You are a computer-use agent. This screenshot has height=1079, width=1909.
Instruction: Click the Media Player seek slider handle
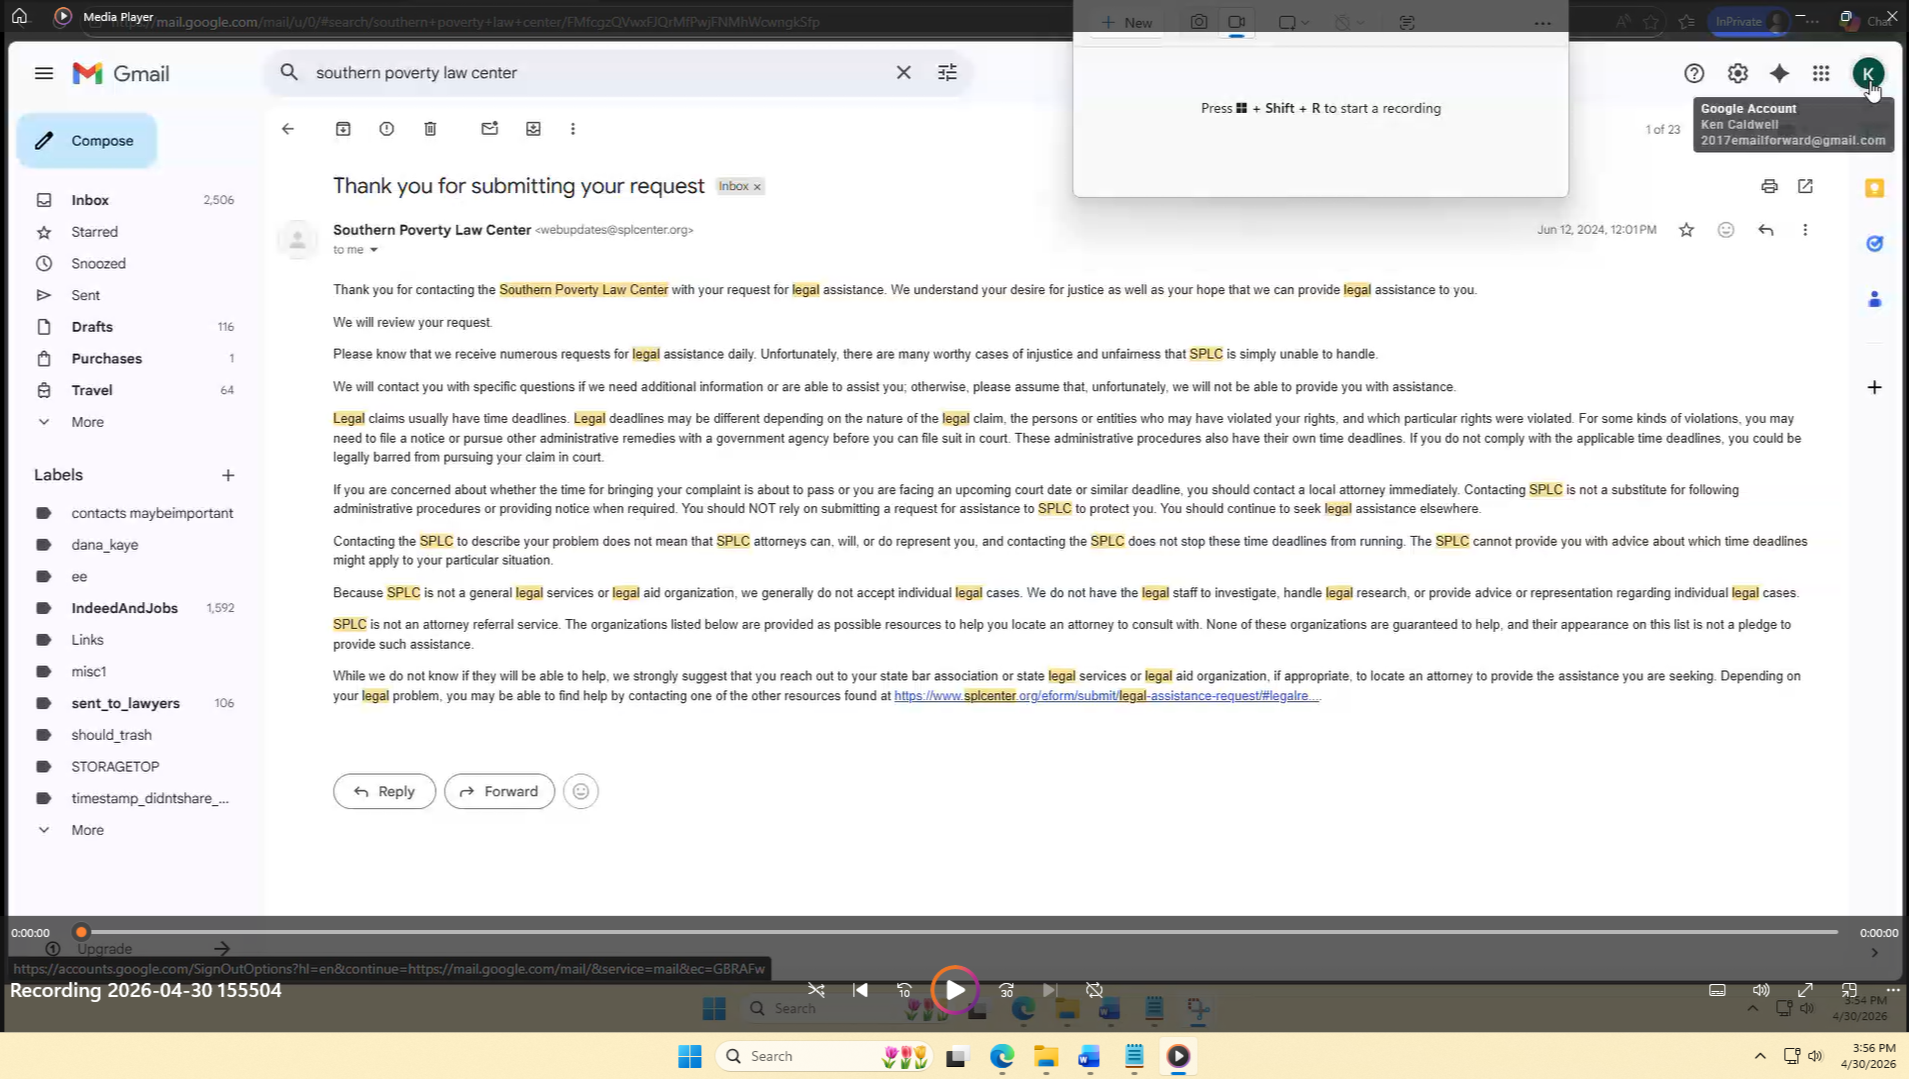pos(81,932)
